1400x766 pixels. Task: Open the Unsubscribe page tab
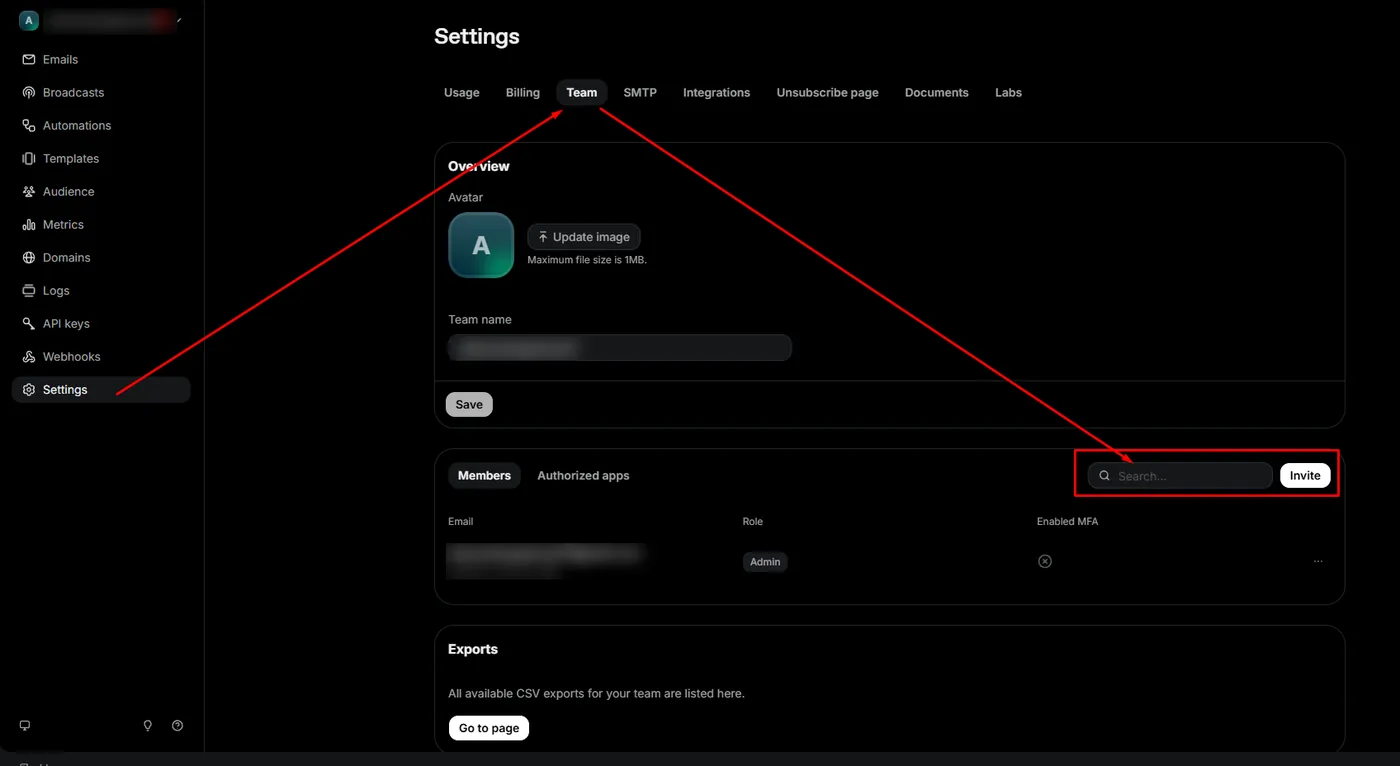[x=828, y=93]
